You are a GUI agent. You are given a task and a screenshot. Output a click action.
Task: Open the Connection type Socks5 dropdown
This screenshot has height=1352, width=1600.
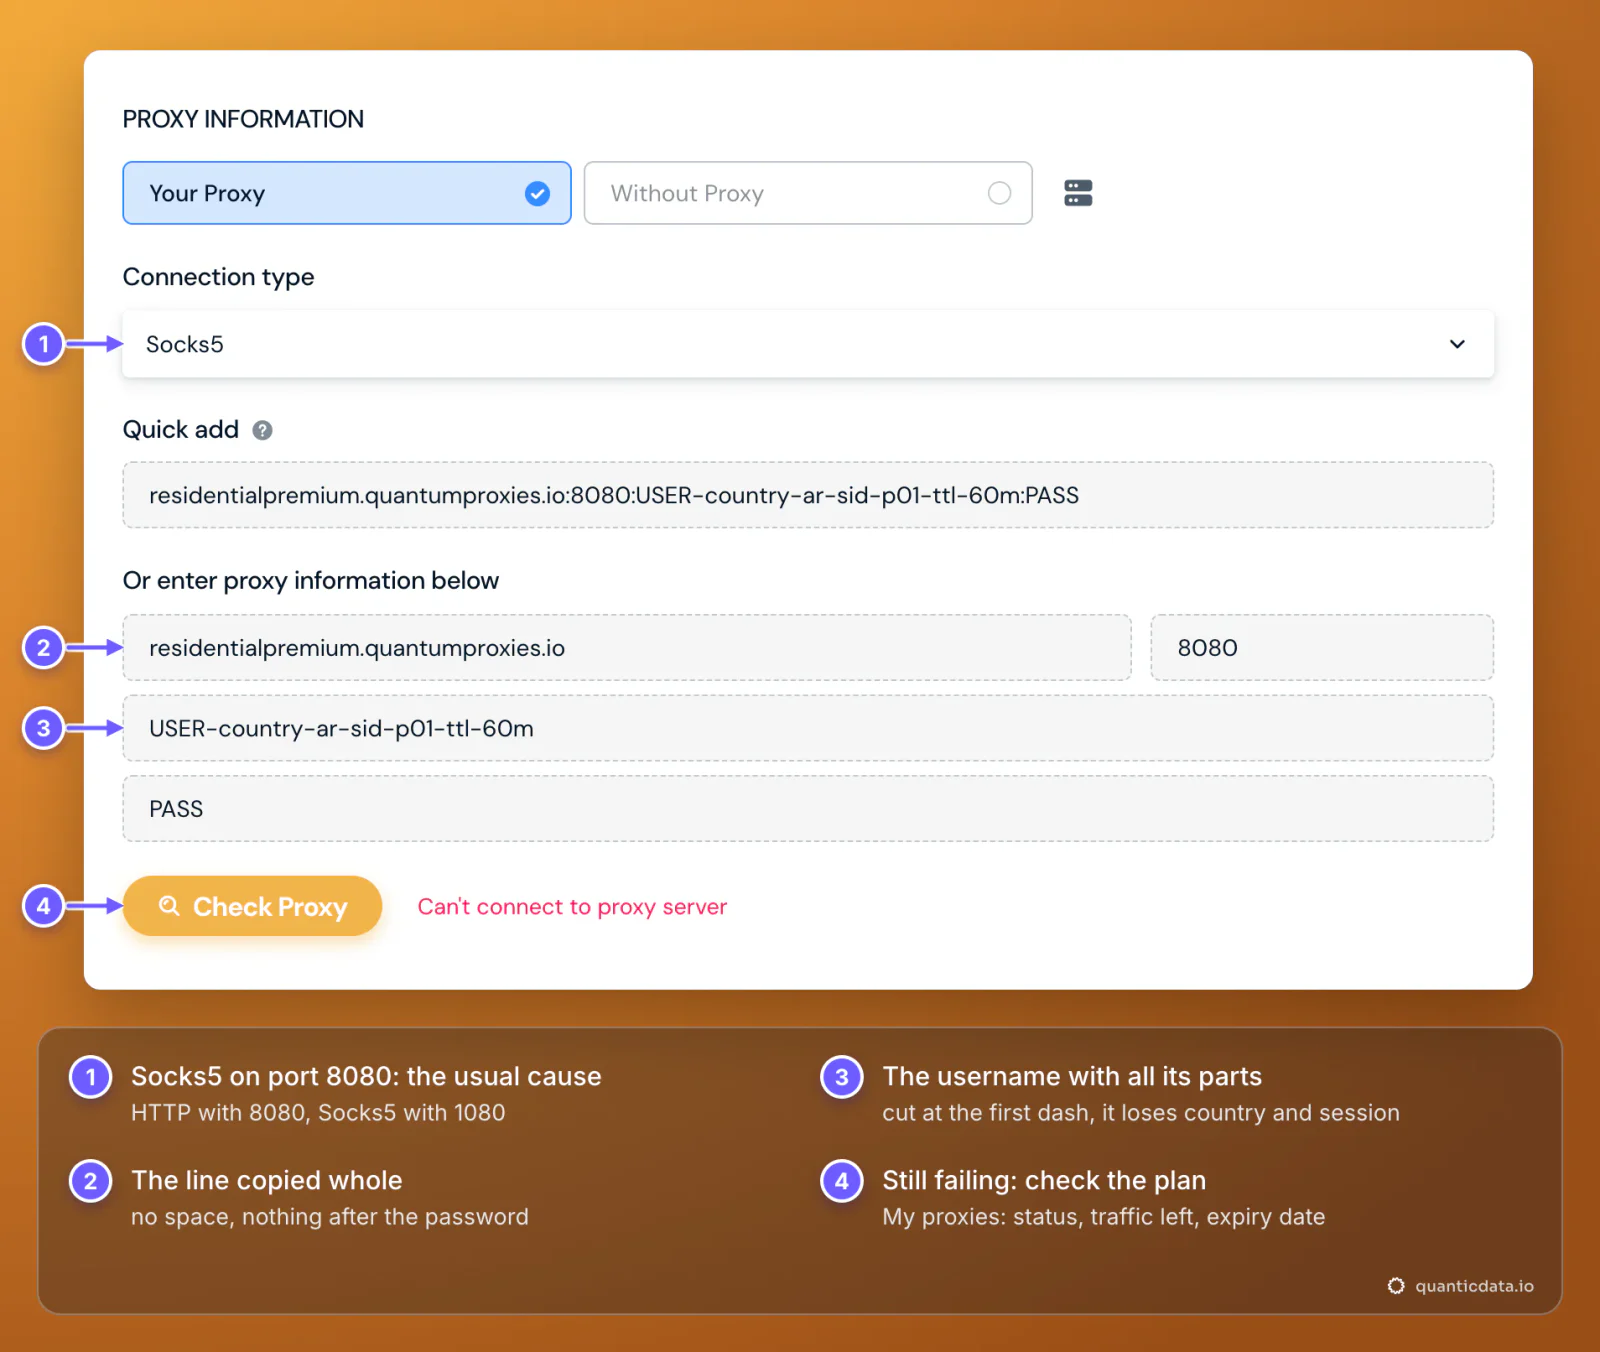(x=808, y=344)
